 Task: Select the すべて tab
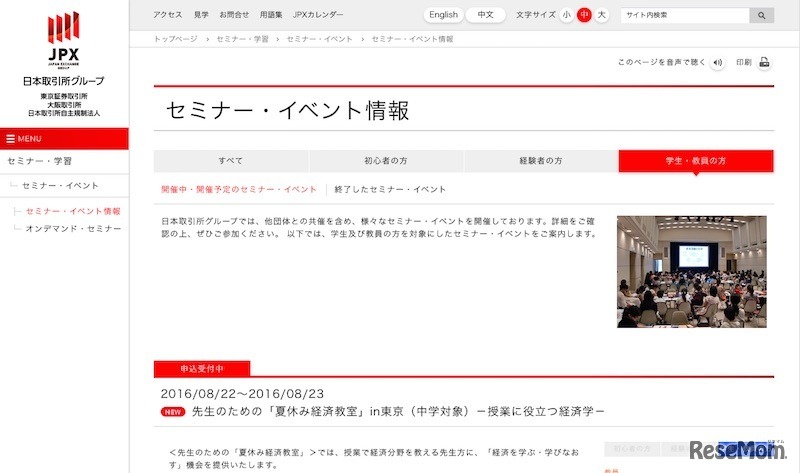point(231,161)
